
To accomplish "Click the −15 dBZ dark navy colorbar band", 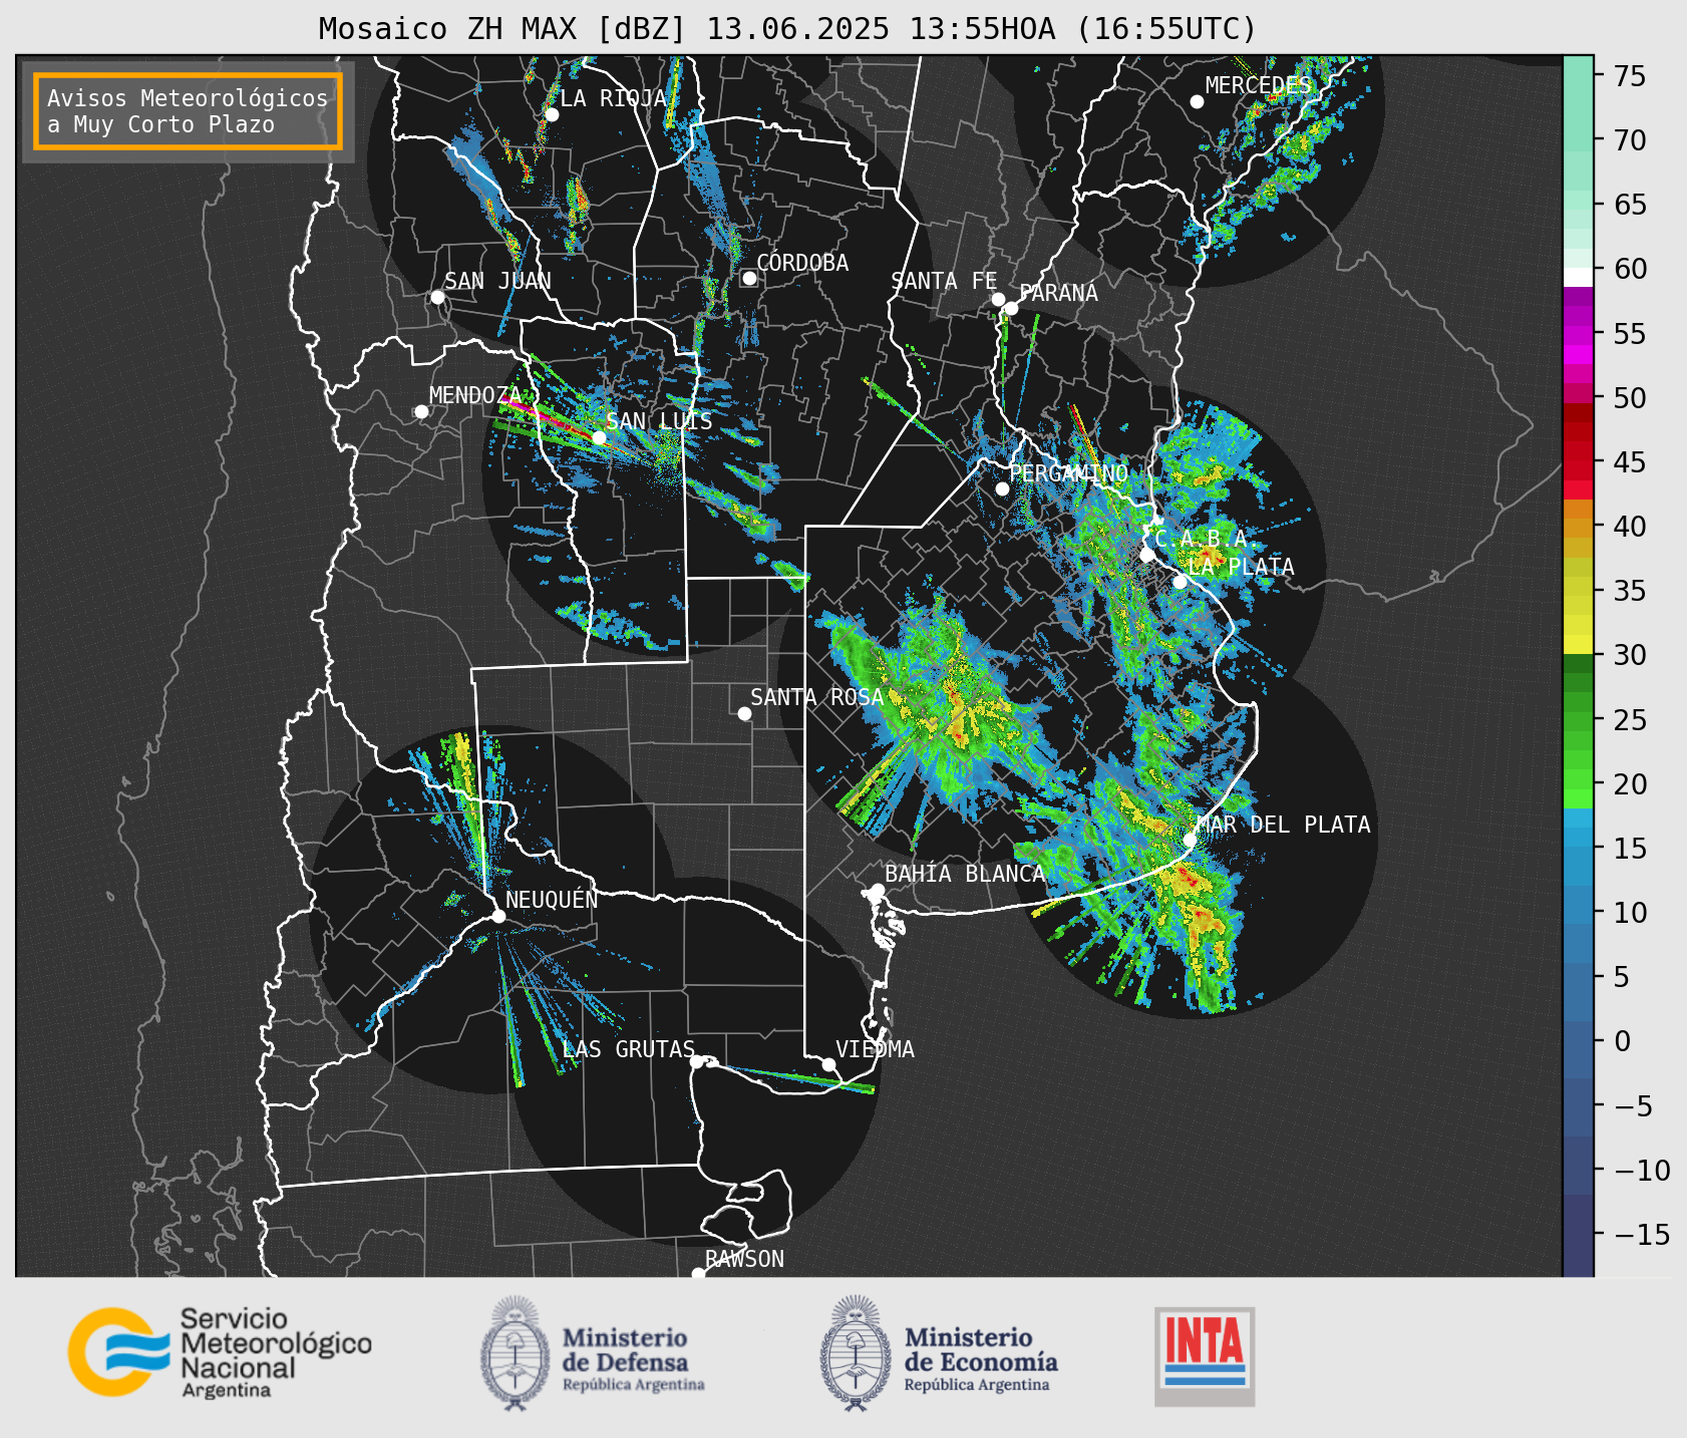I will click(1578, 1235).
